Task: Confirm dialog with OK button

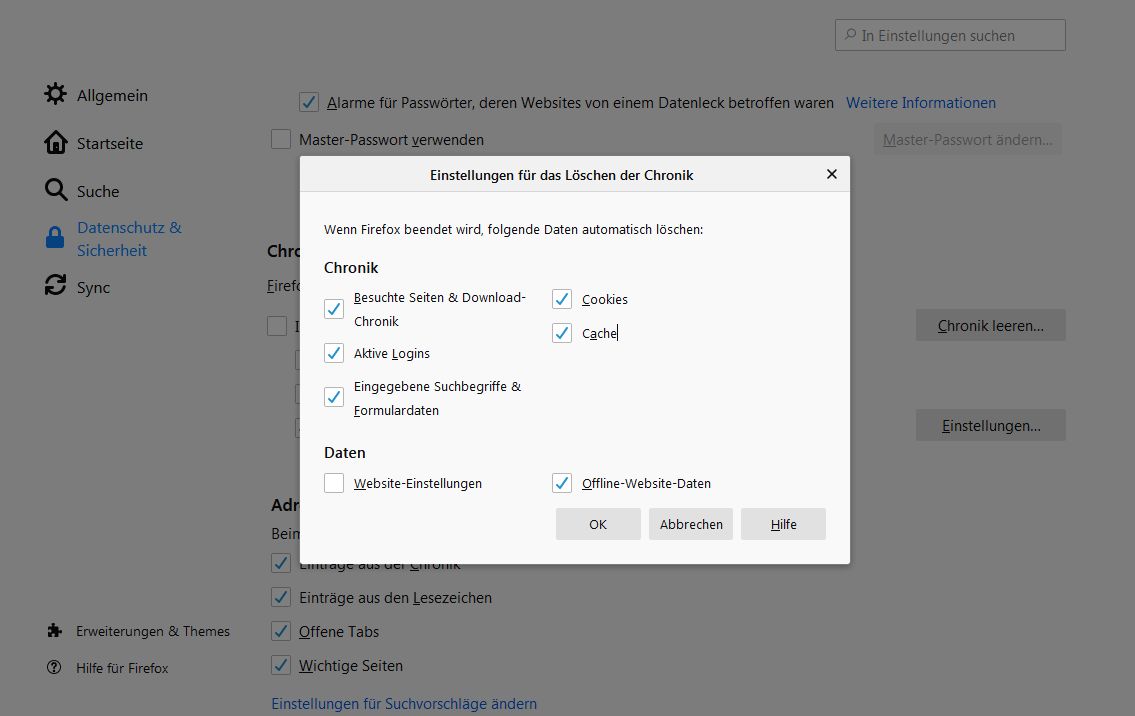Action: click(x=598, y=524)
